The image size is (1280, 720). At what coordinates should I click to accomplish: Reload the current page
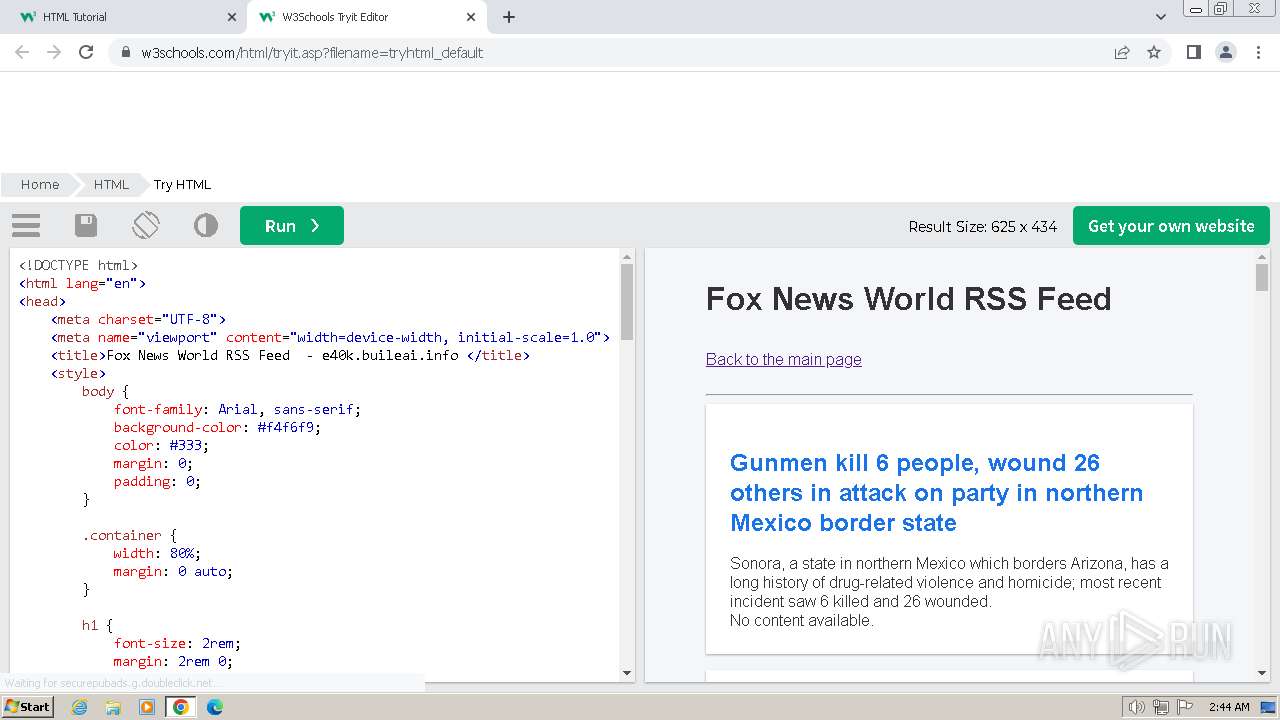coord(86,52)
